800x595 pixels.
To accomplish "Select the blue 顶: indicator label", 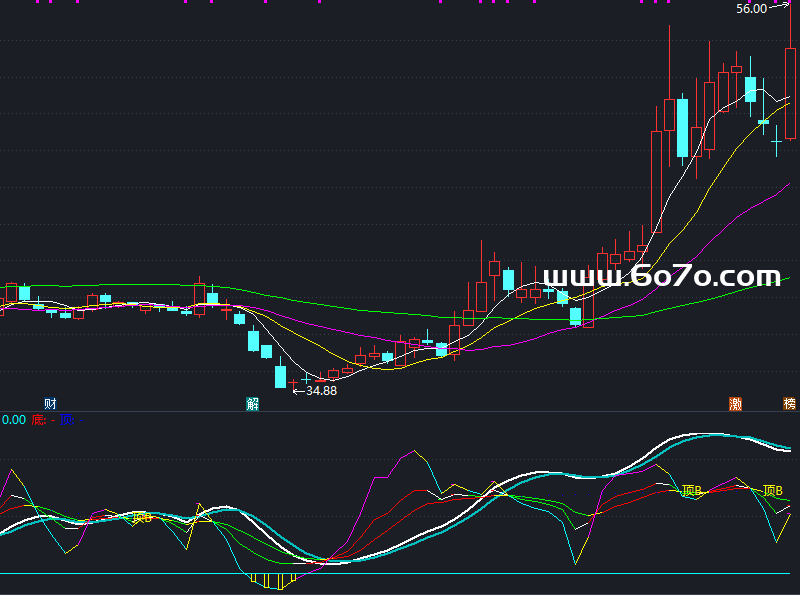I will (67, 420).
